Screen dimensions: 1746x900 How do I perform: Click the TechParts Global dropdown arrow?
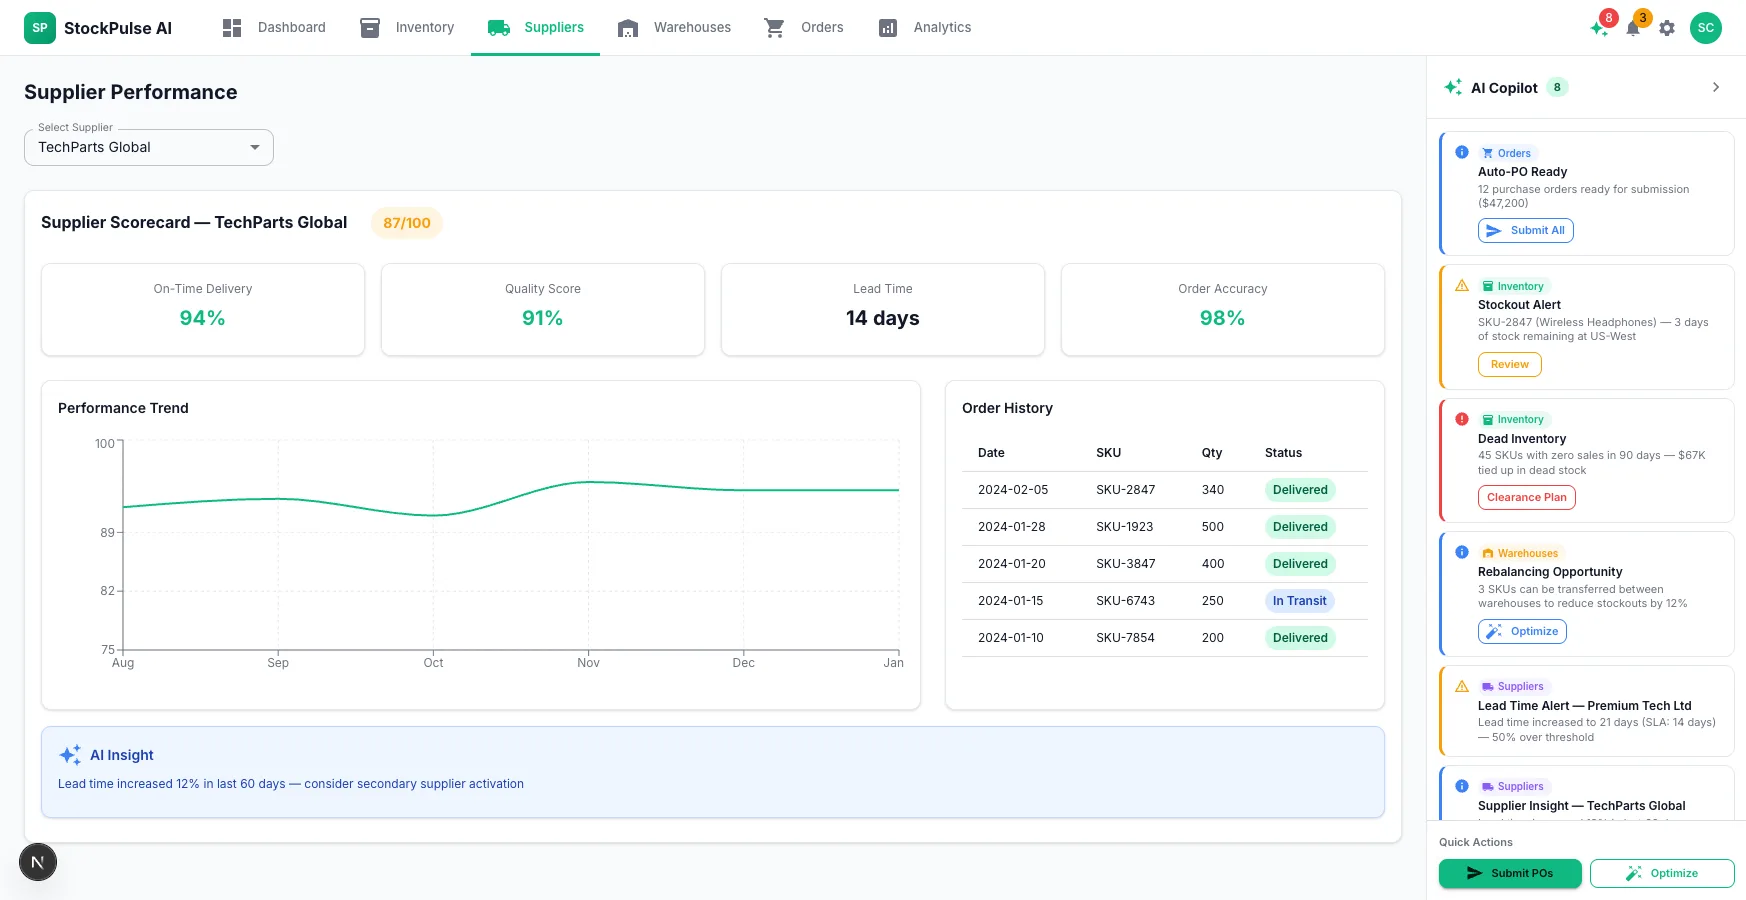coord(255,147)
